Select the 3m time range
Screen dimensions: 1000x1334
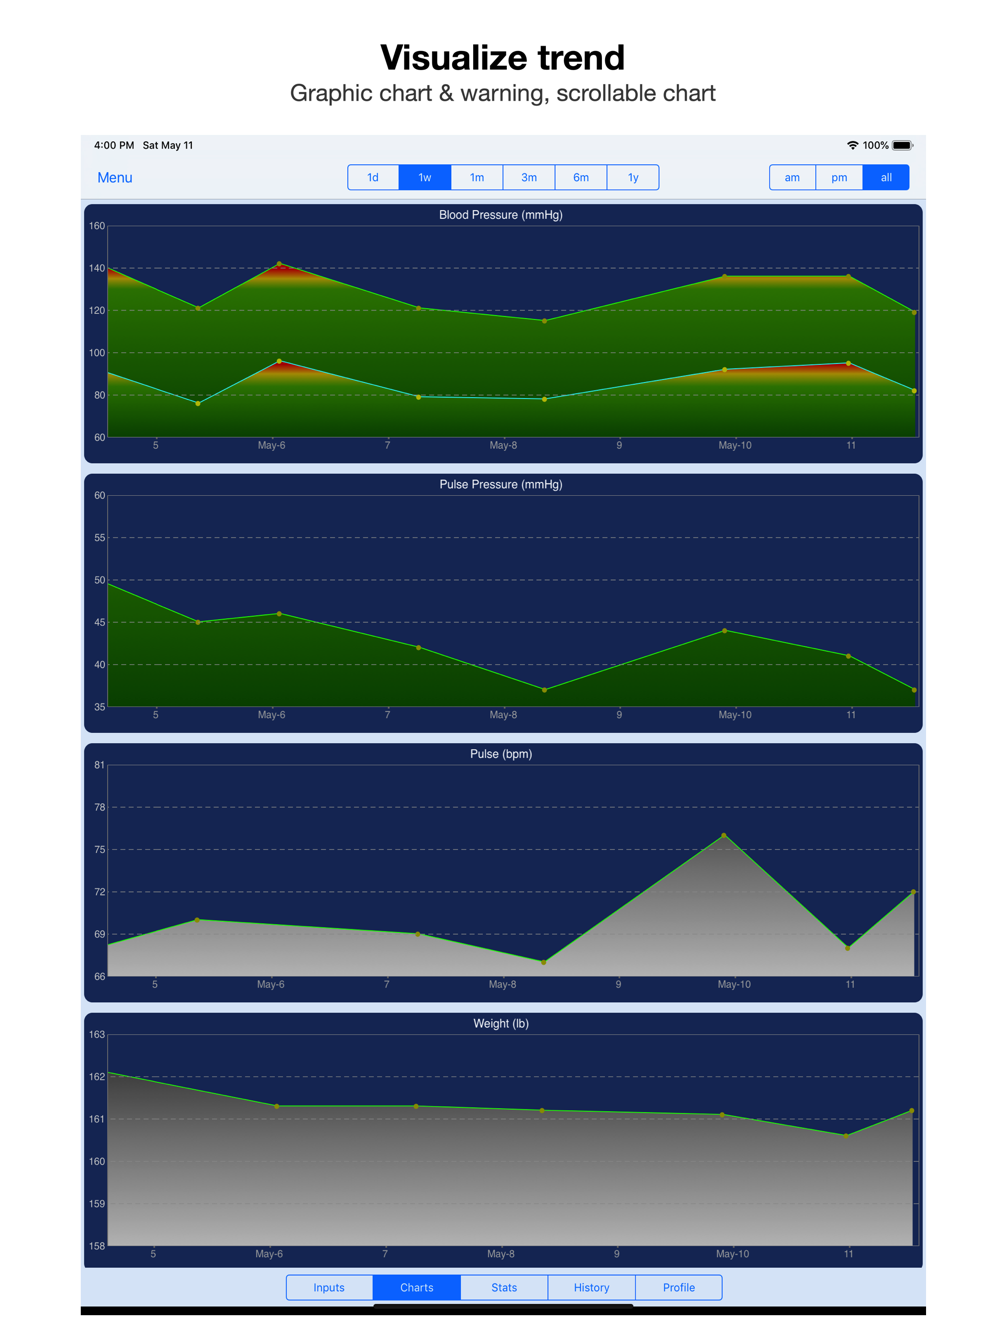[529, 178]
